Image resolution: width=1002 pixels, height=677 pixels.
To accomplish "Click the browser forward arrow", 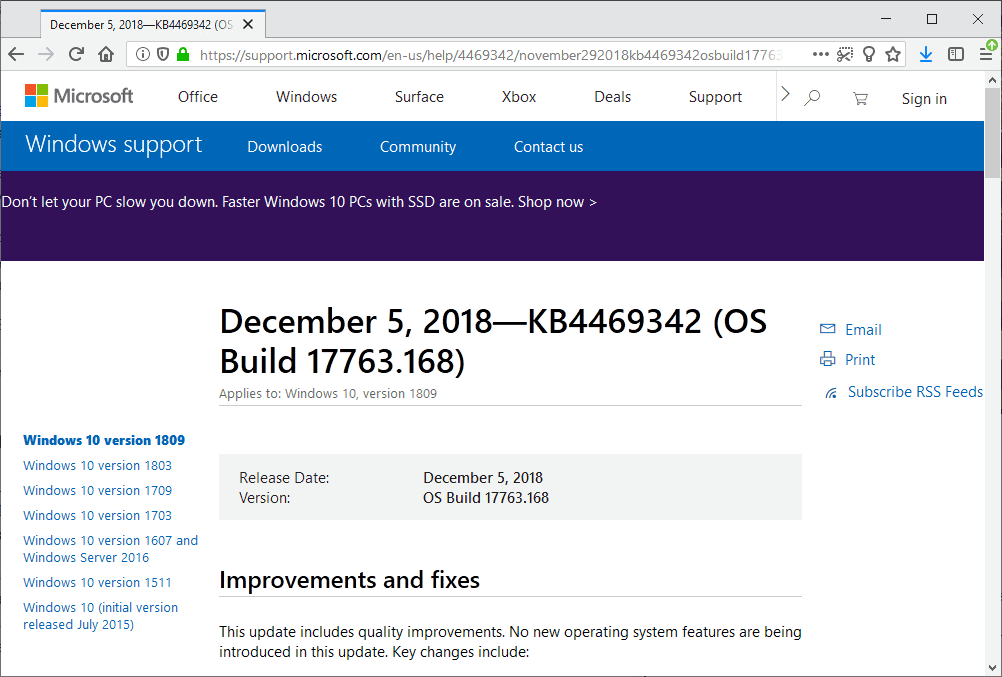I will (x=45, y=54).
